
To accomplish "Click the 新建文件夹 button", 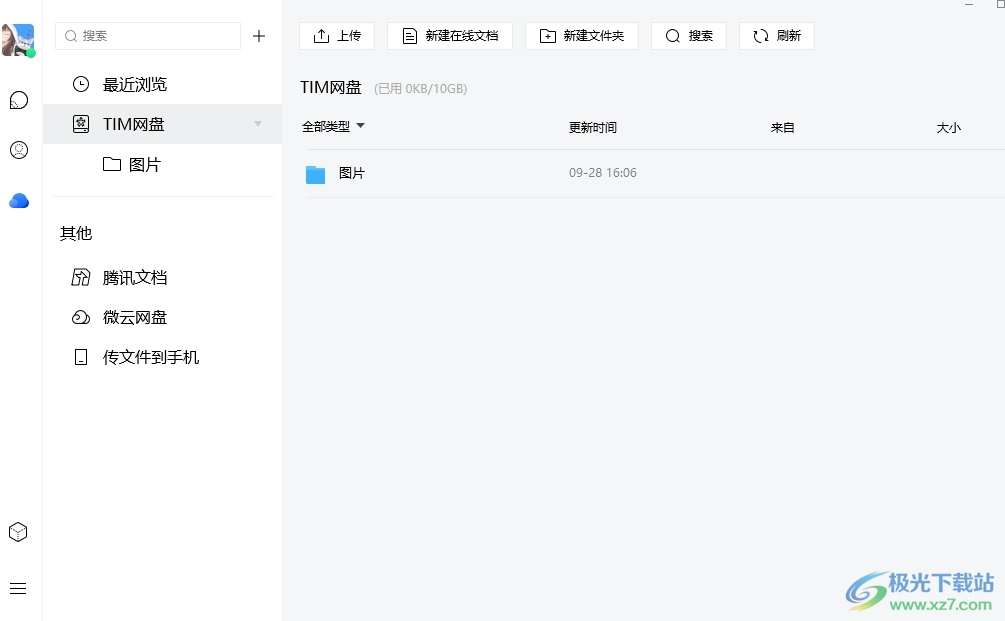I will pyautogui.click(x=582, y=36).
